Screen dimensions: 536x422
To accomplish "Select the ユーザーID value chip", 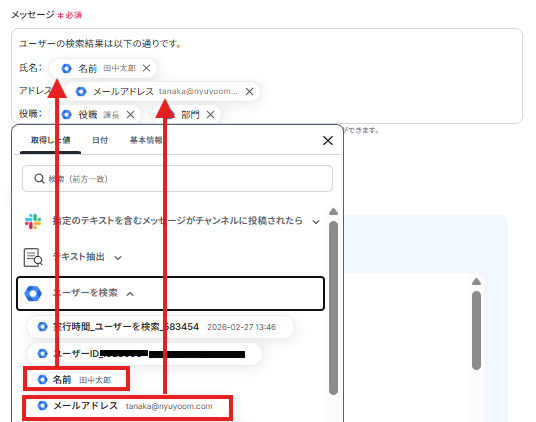I will point(145,354).
